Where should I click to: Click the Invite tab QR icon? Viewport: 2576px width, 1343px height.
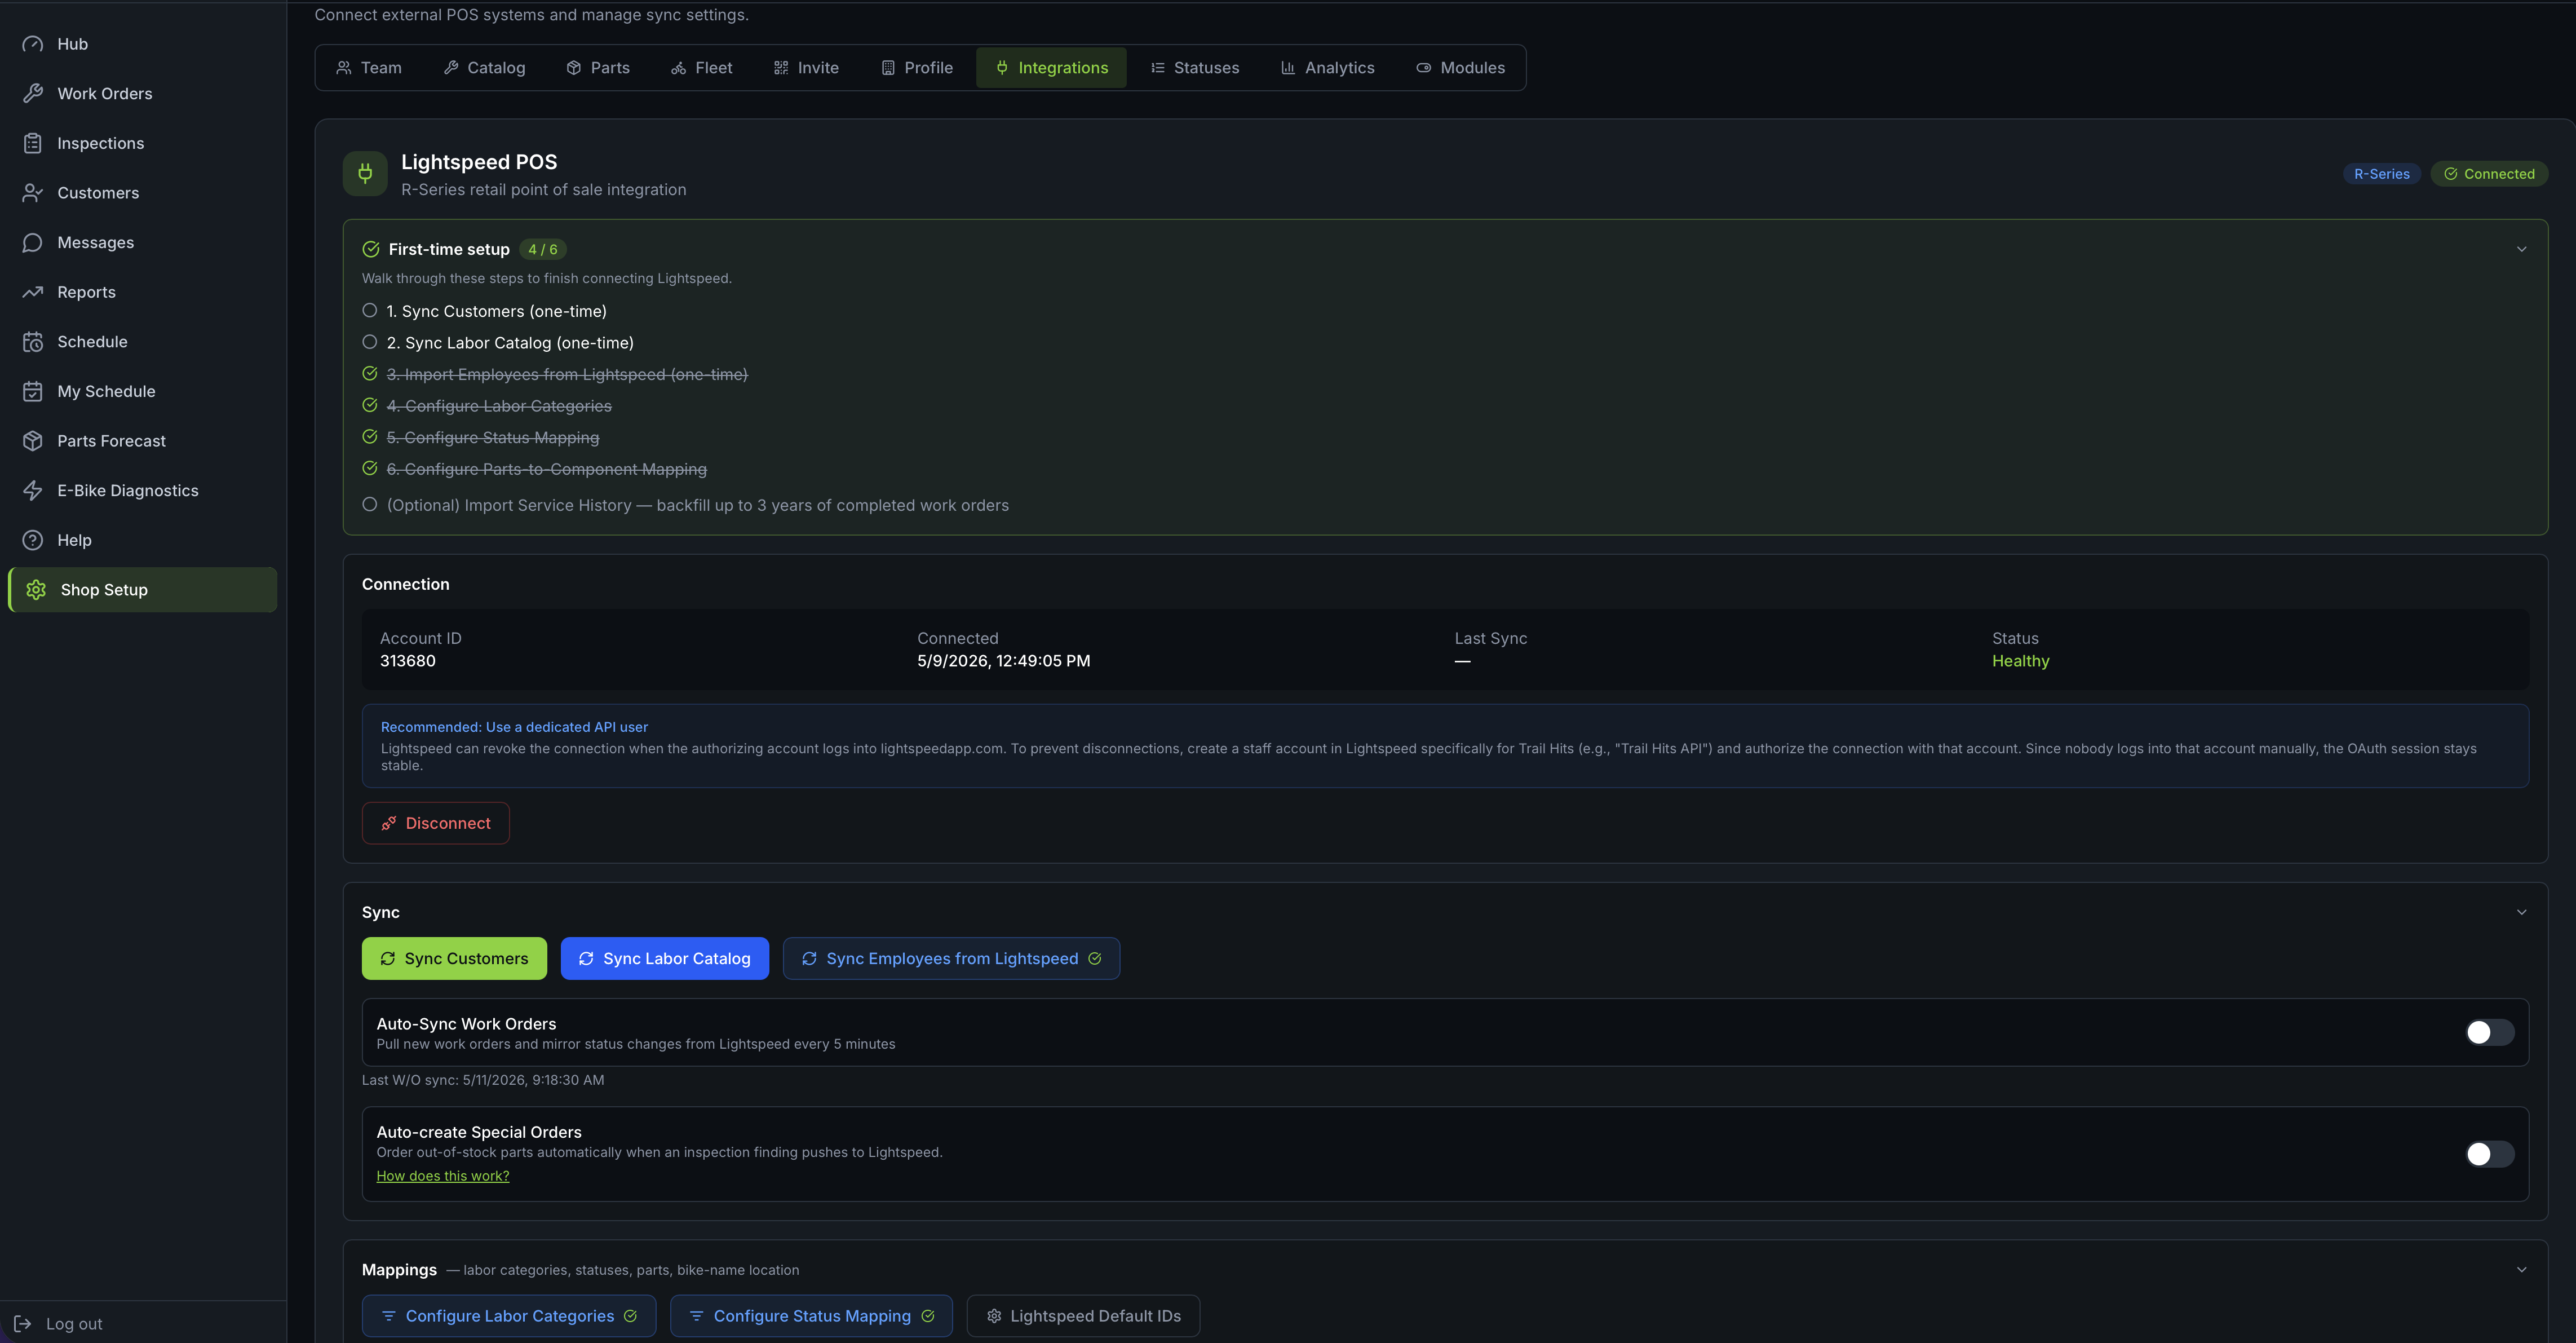[781, 68]
